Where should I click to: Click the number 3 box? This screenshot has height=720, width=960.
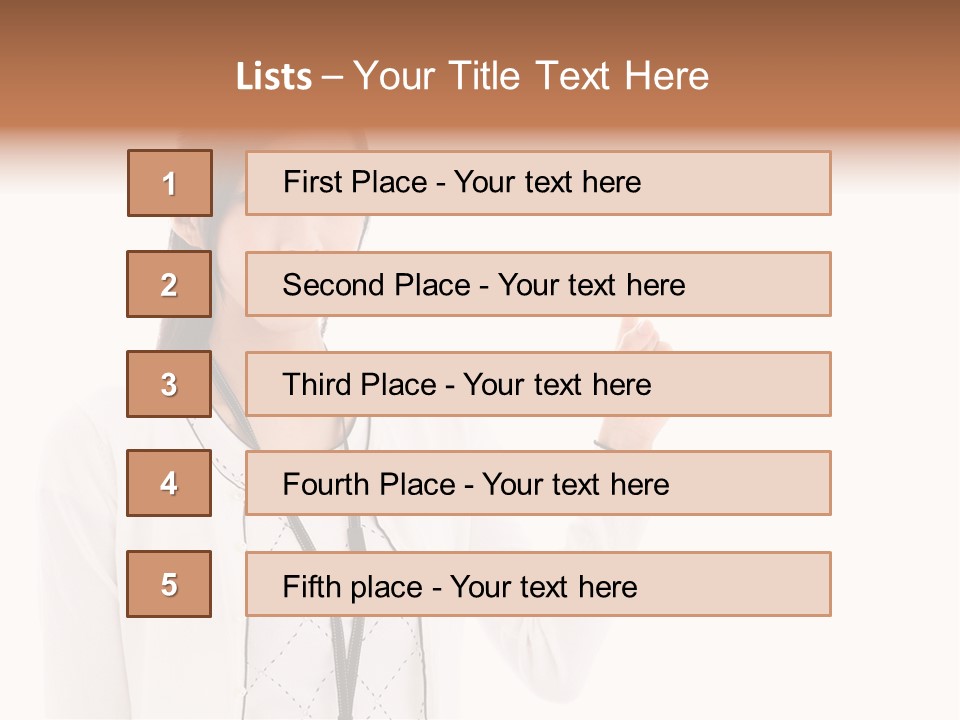(x=169, y=384)
